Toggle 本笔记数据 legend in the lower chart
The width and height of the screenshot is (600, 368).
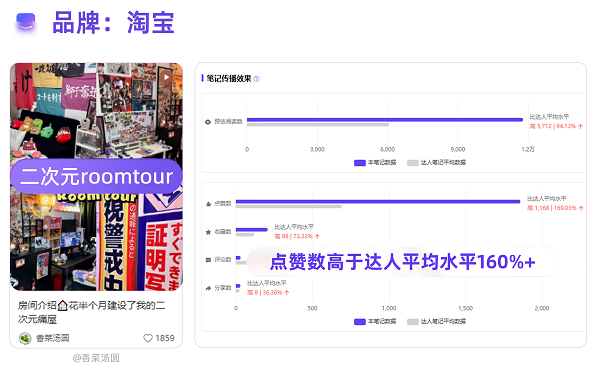click(x=375, y=322)
